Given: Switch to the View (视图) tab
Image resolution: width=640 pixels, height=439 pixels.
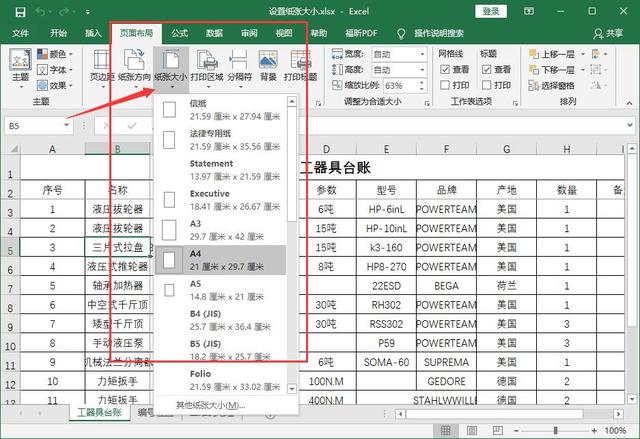Looking at the screenshot, I should click(x=284, y=33).
